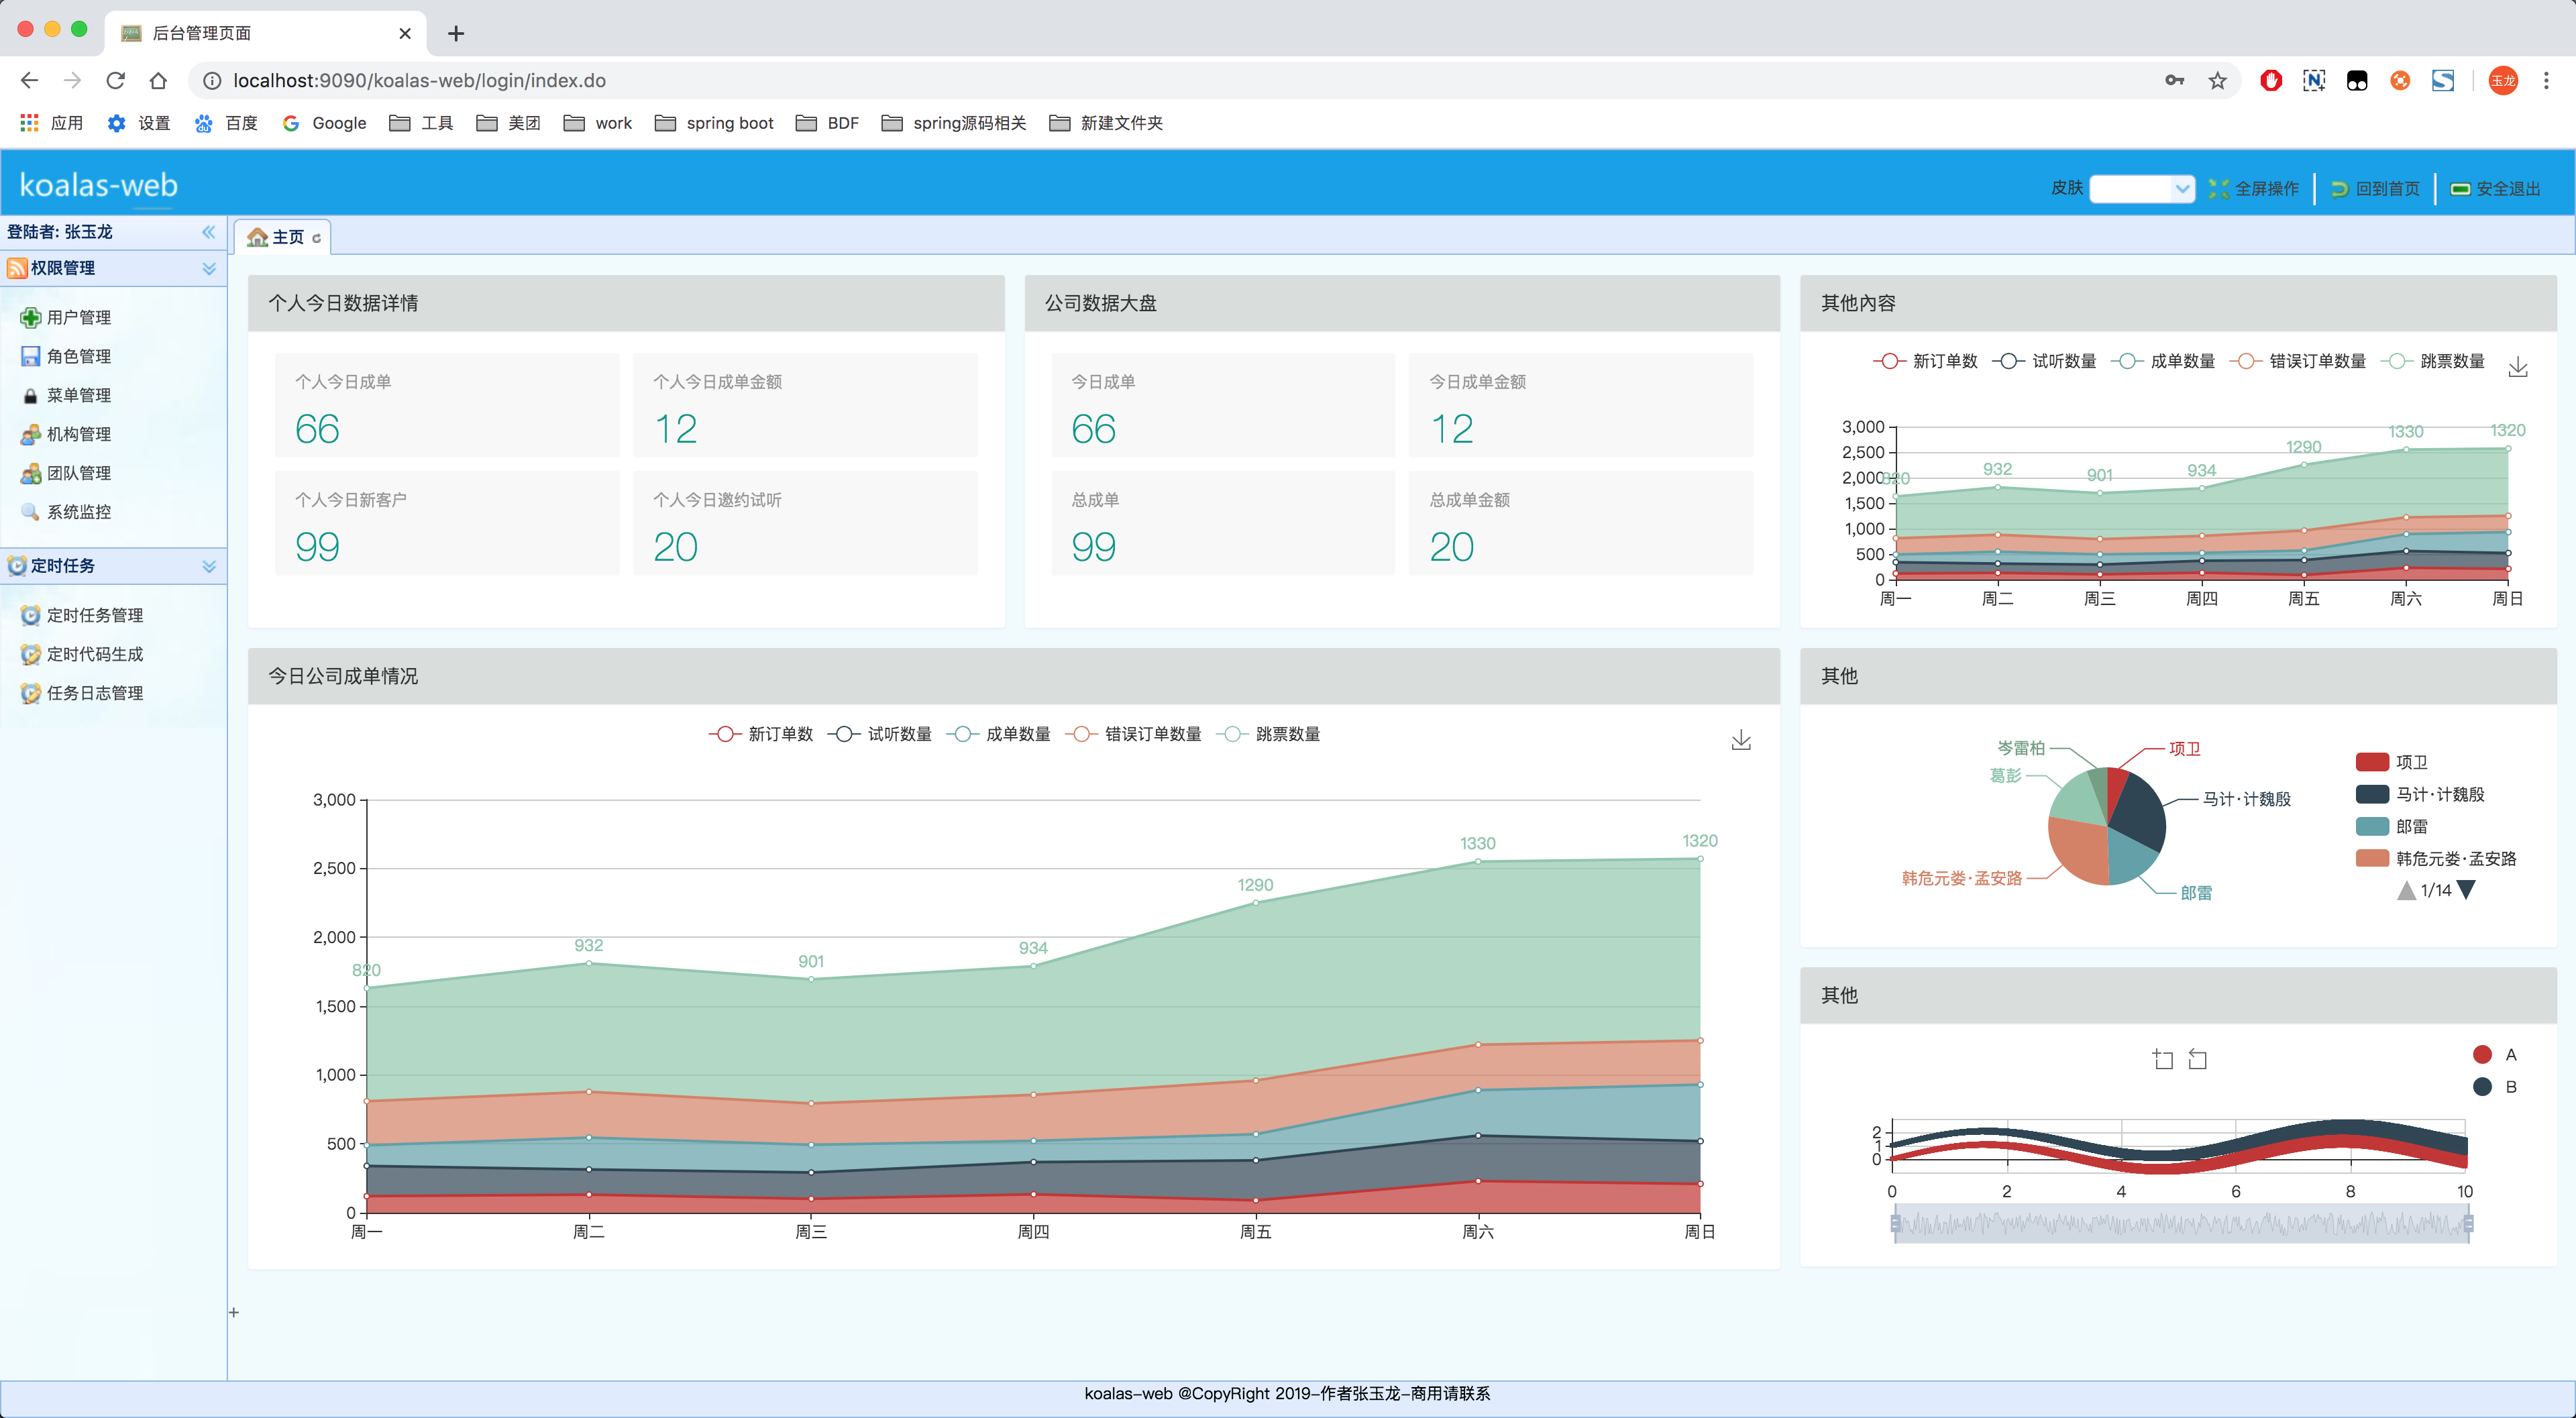Go to next pie legend page

[2466, 890]
